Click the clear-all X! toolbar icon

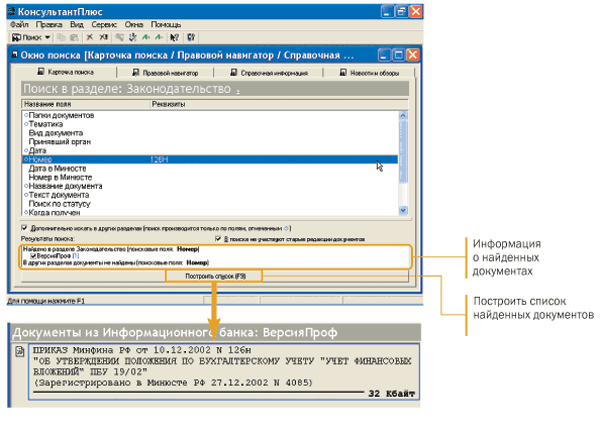(103, 37)
